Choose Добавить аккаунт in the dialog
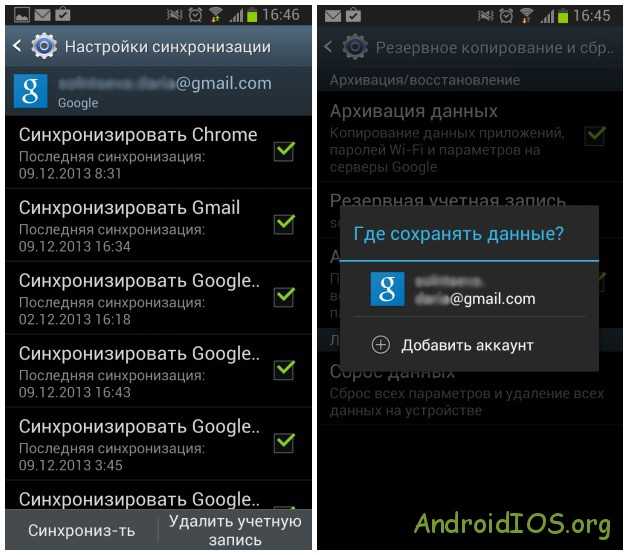This screenshot has width=628, height=555. (469, 345)
